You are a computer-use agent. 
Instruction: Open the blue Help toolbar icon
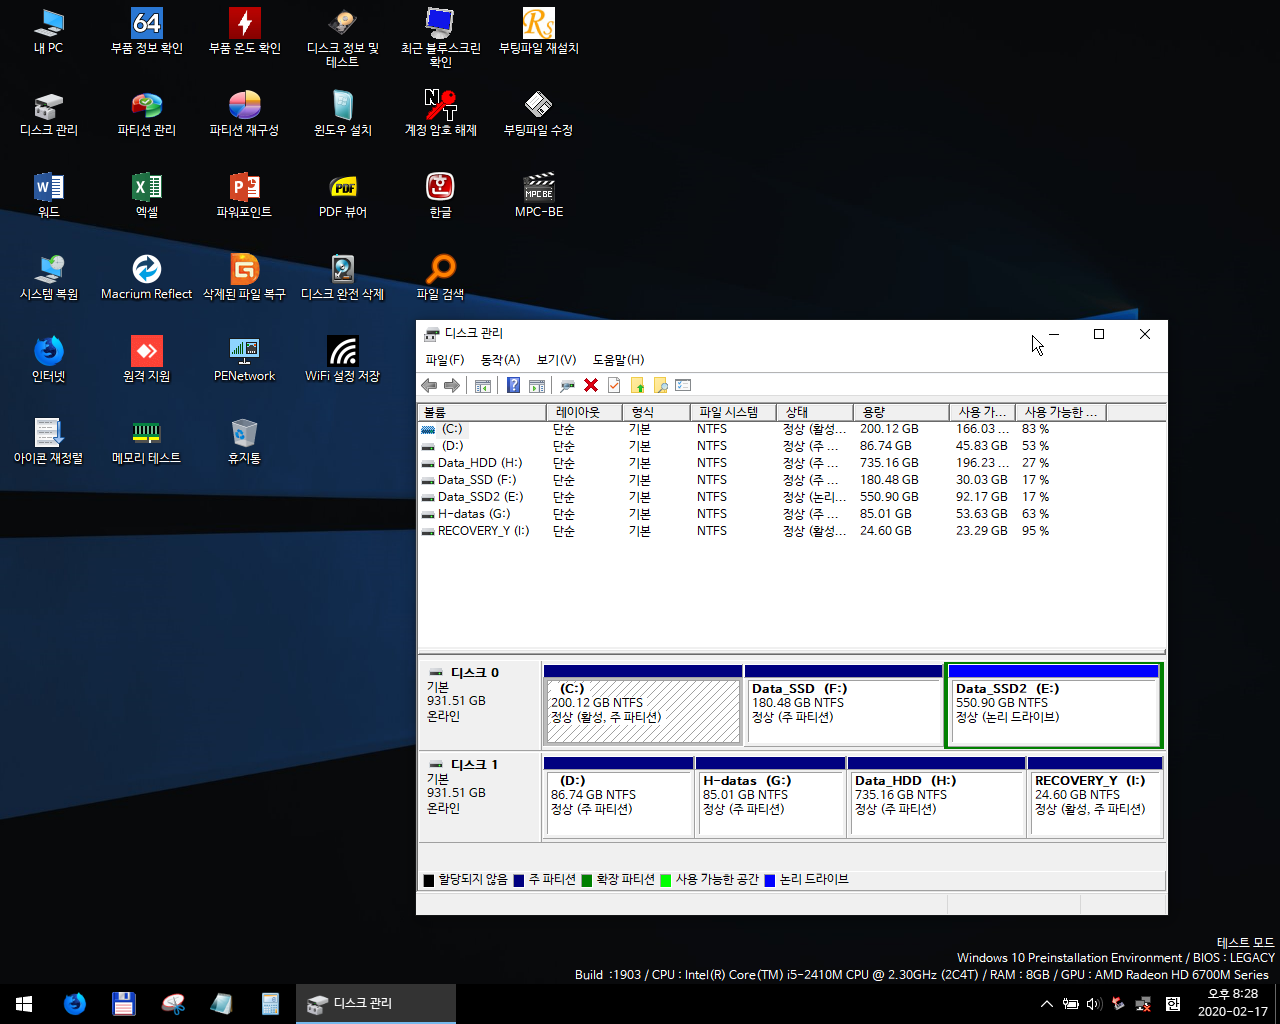pyautogui.click(x=513, y=386)
